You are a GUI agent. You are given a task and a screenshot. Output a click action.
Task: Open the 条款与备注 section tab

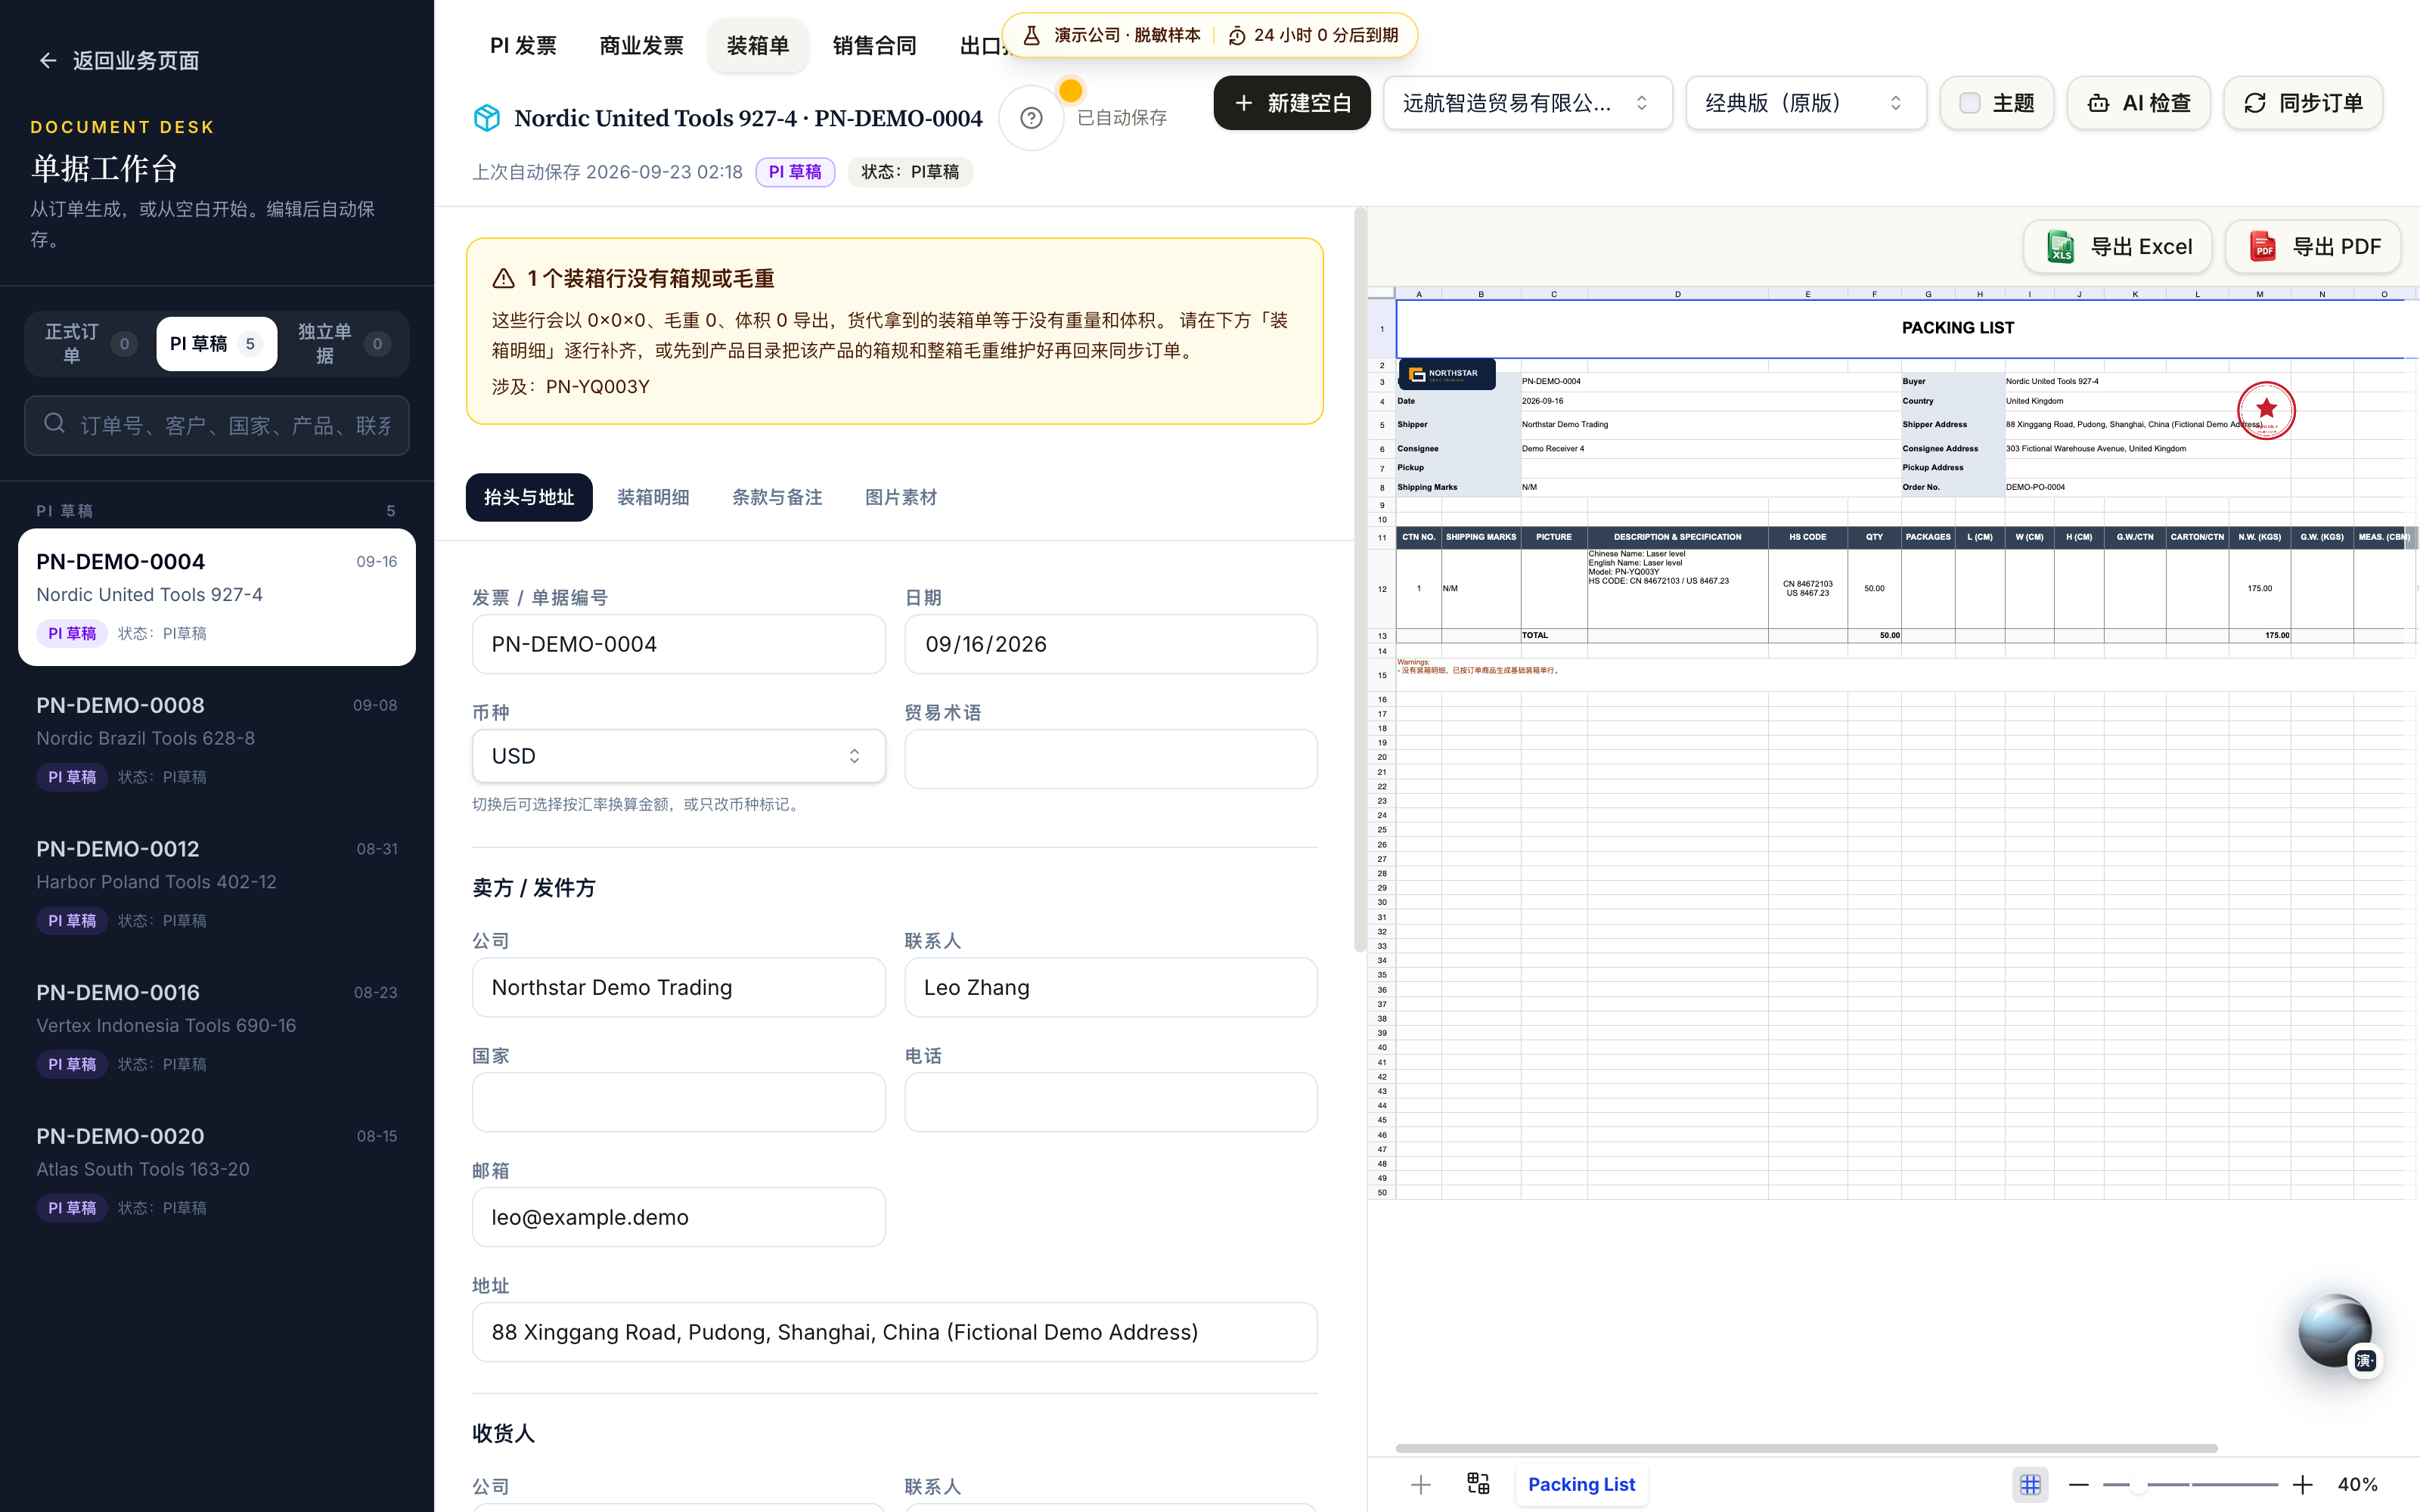[x=777, y=497]
